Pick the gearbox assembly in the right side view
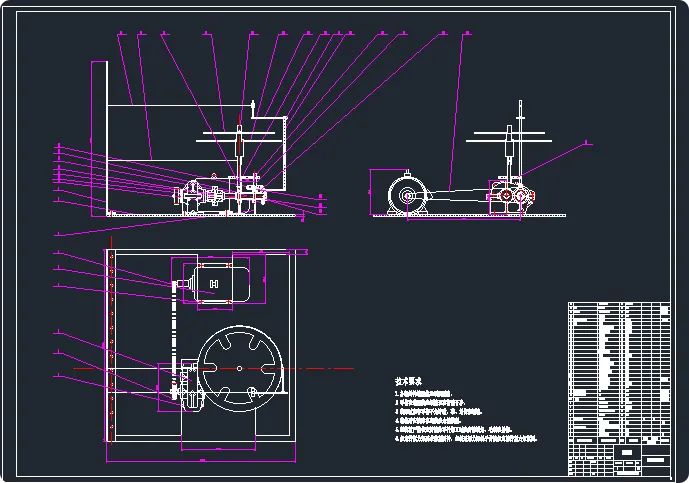Screen dimensions: 689x483 click(x=511, y=195)
